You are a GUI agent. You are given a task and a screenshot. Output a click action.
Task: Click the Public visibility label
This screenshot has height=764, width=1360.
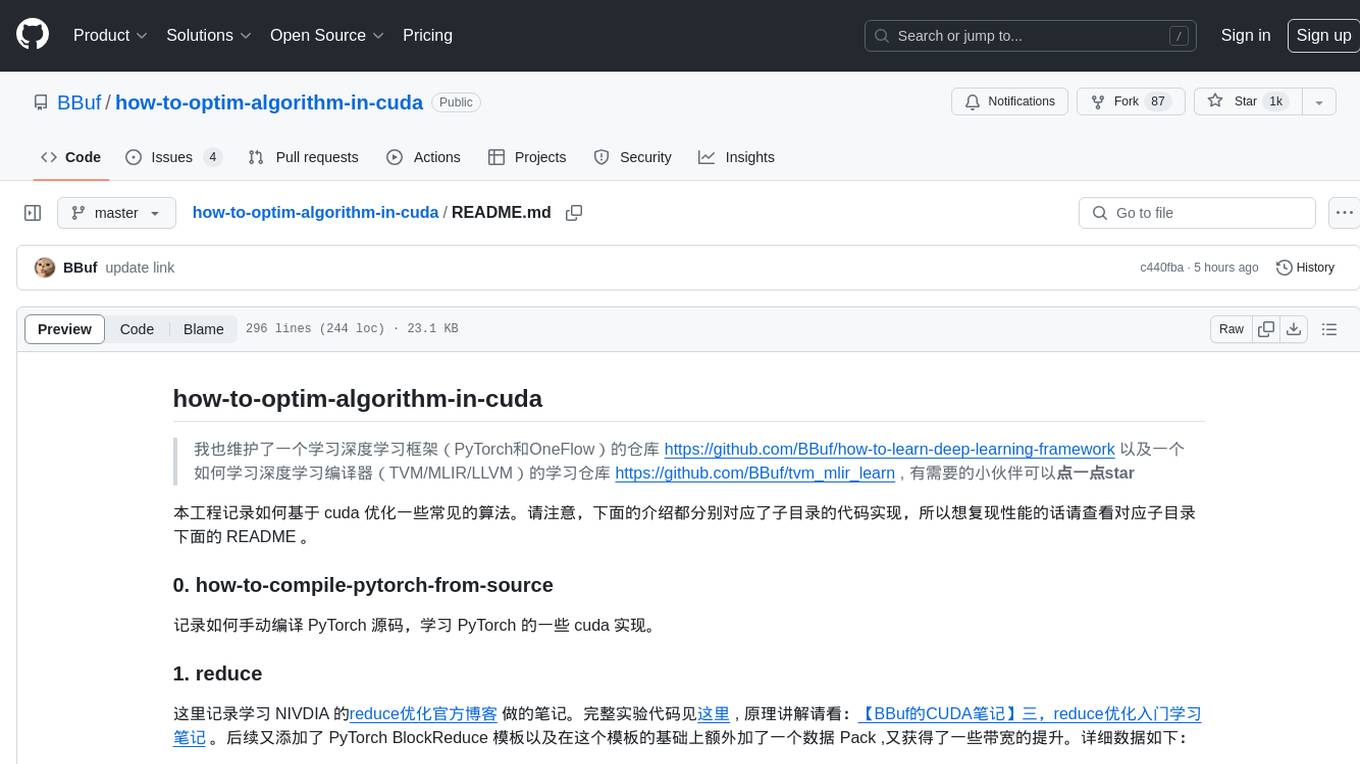tap(456, 102)
